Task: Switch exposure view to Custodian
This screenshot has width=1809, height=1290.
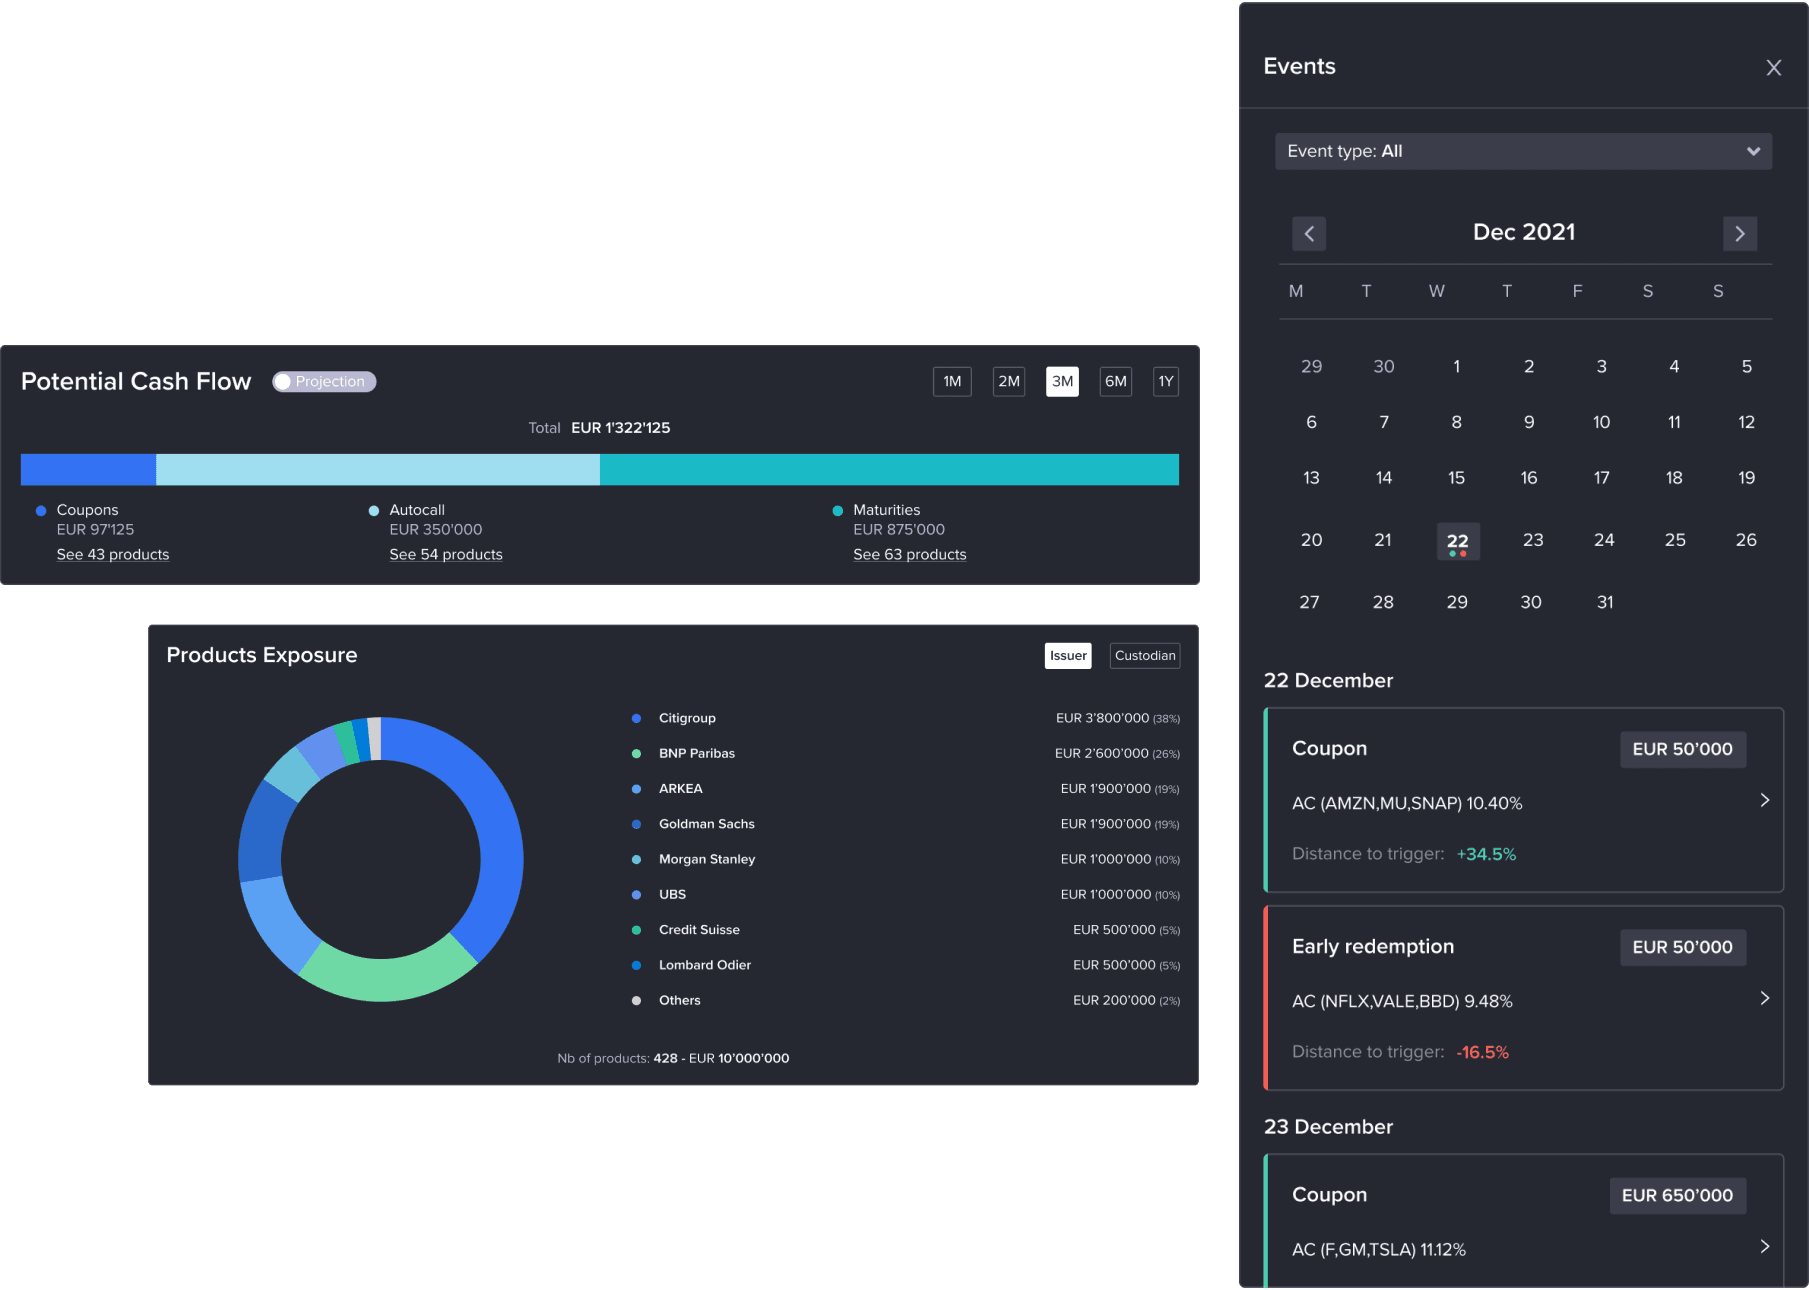Action: tap(1145, 656)
